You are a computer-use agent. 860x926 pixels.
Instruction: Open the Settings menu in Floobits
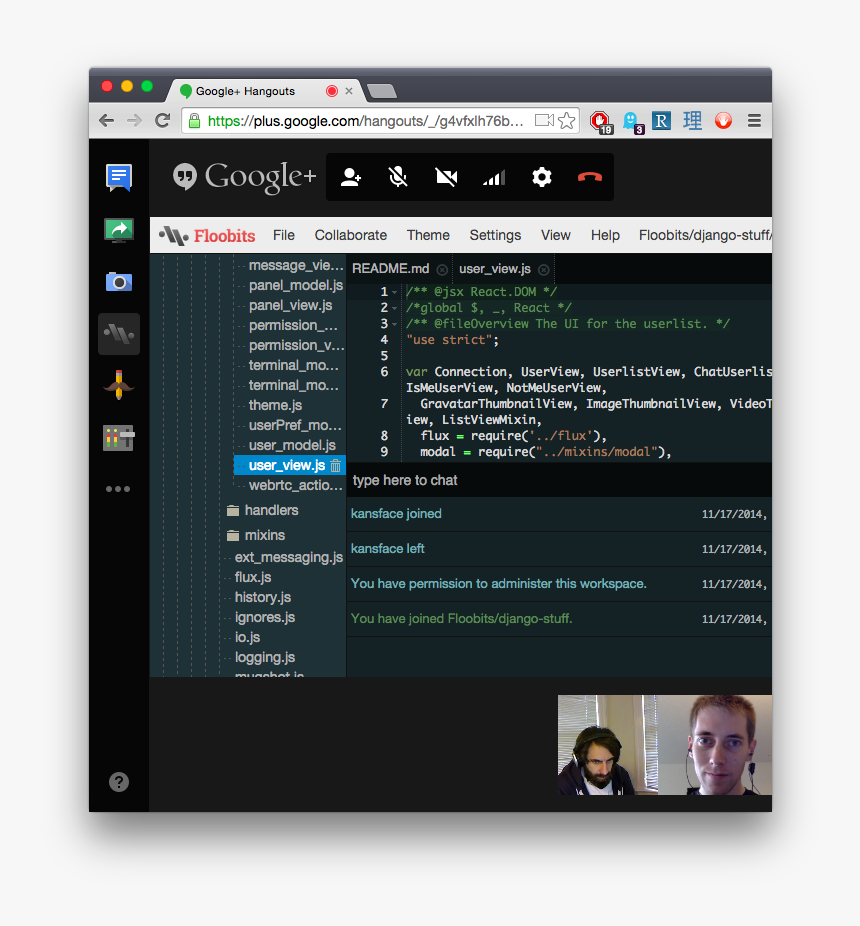495,235
